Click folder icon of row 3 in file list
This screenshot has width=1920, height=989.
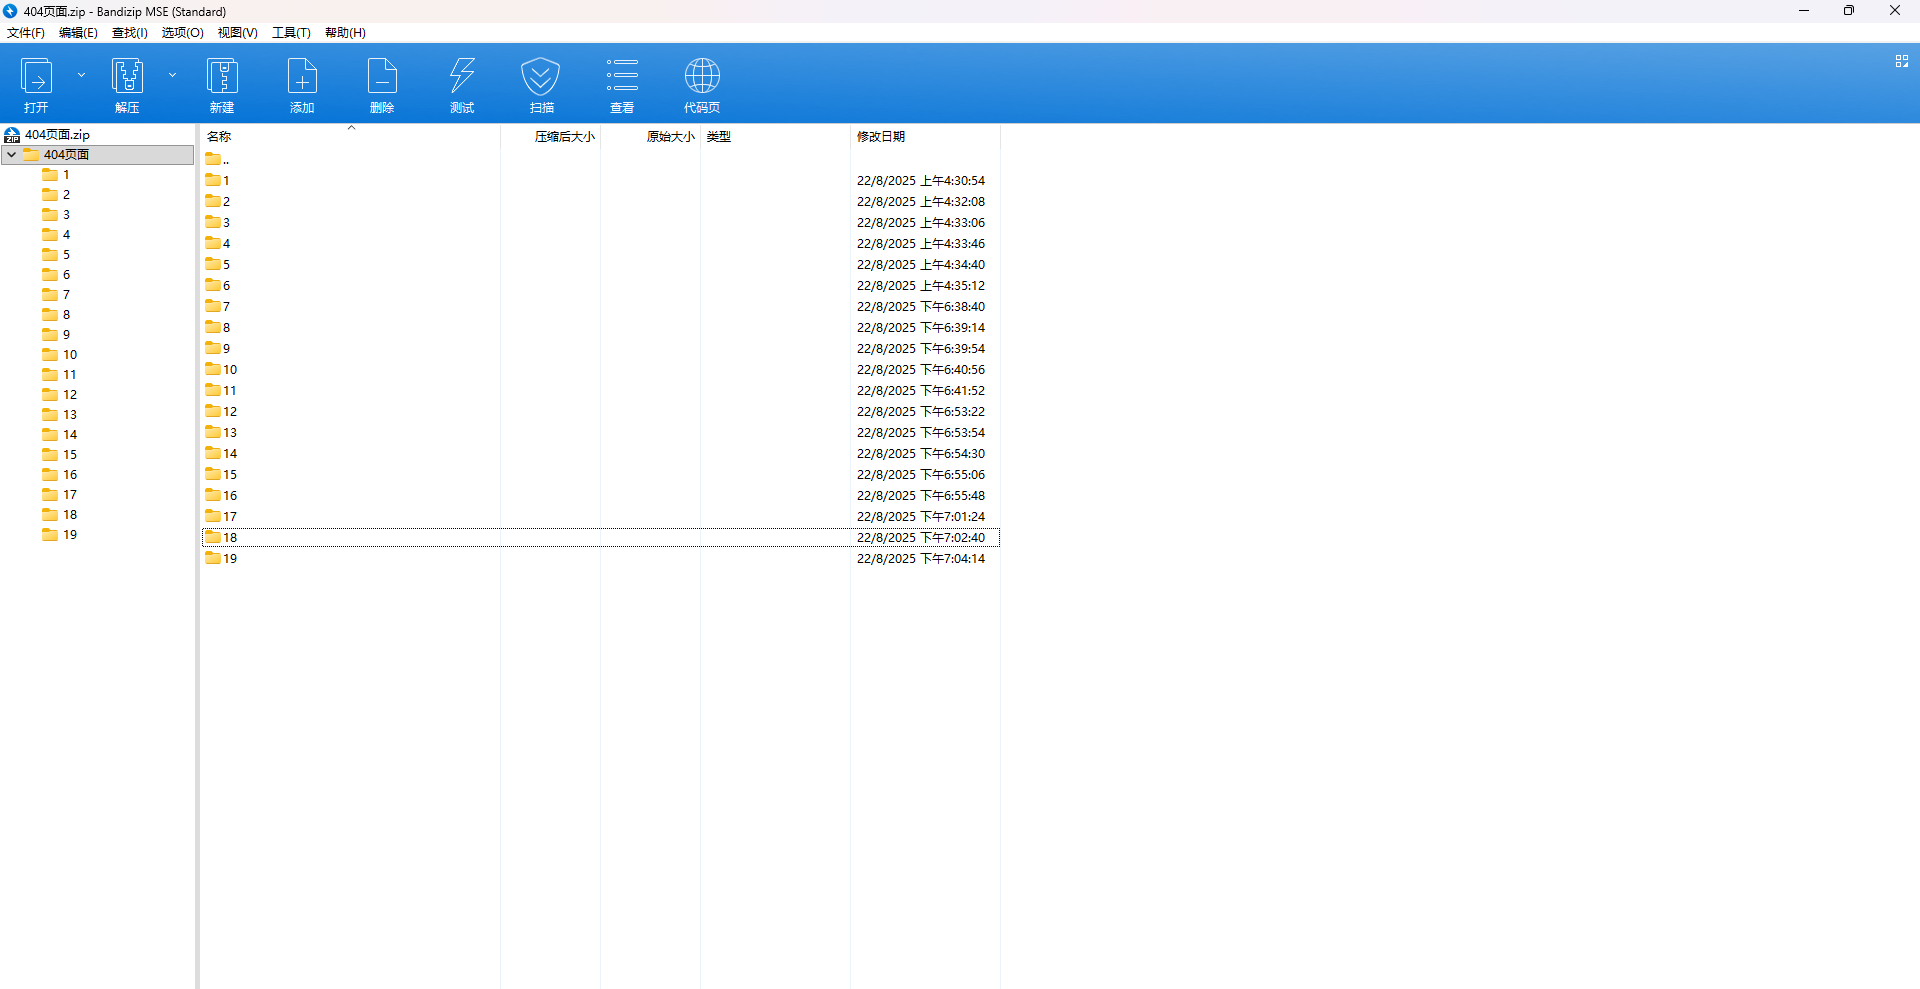[x=213, y=222]
